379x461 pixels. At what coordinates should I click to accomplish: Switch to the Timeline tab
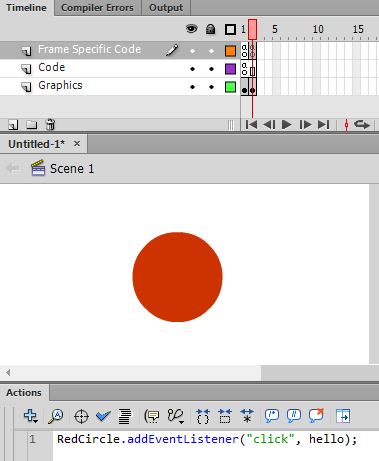coord(26,8)
